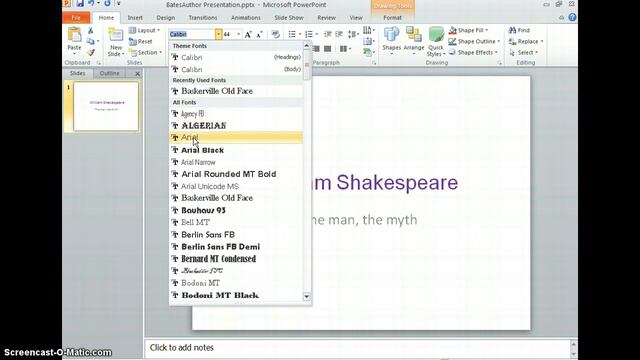The image size is (640, 360).
Task: Click the increase list level icon
Action: [339, 34]
